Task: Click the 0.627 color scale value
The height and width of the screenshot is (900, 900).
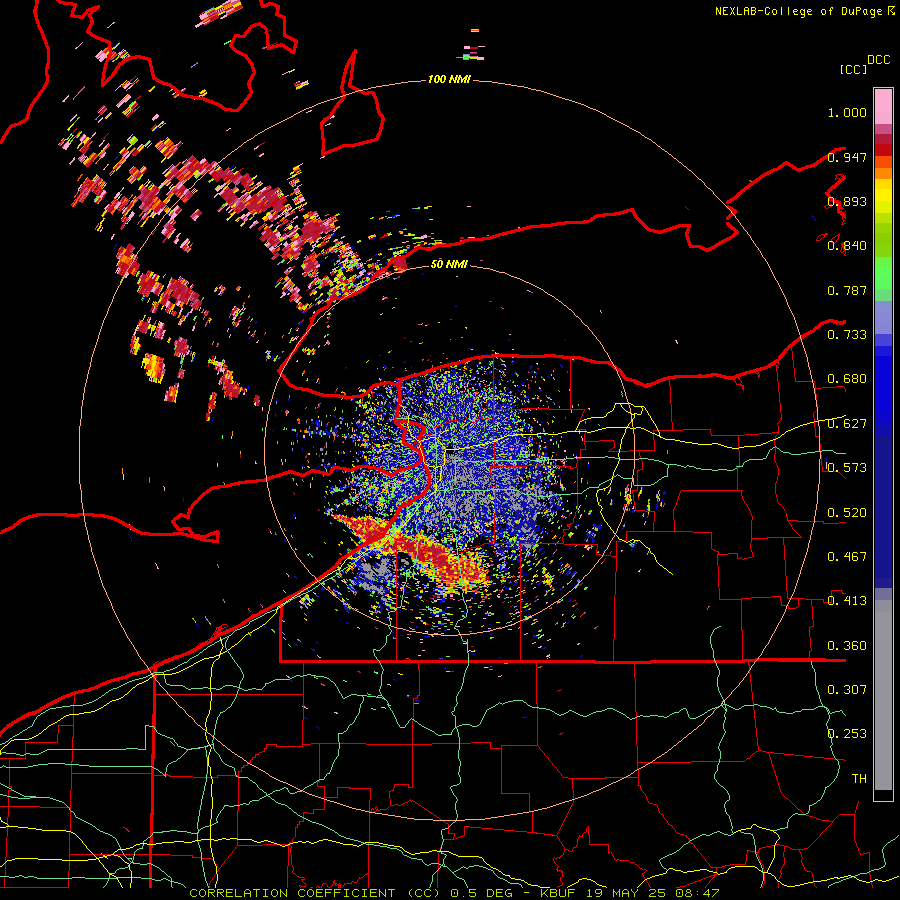Action: click(x=847, y=424)
